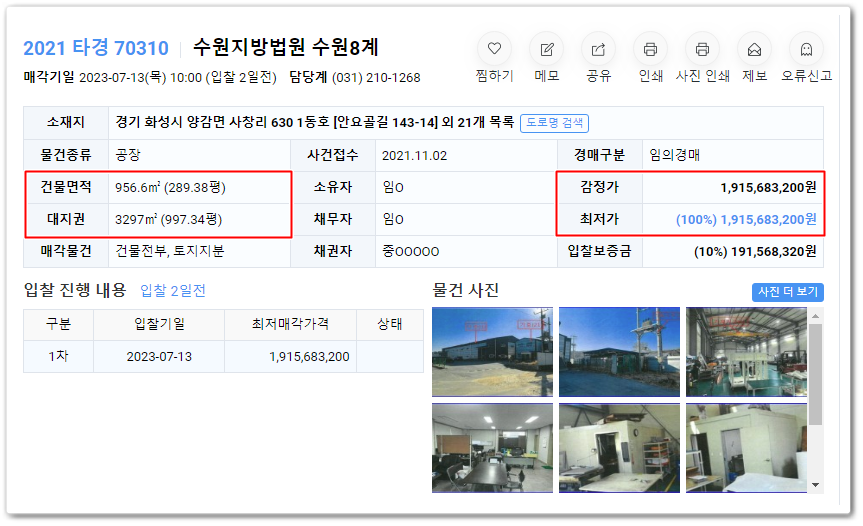
Task: Click the 임의경매 auction type value
Action: click(674, 155)
